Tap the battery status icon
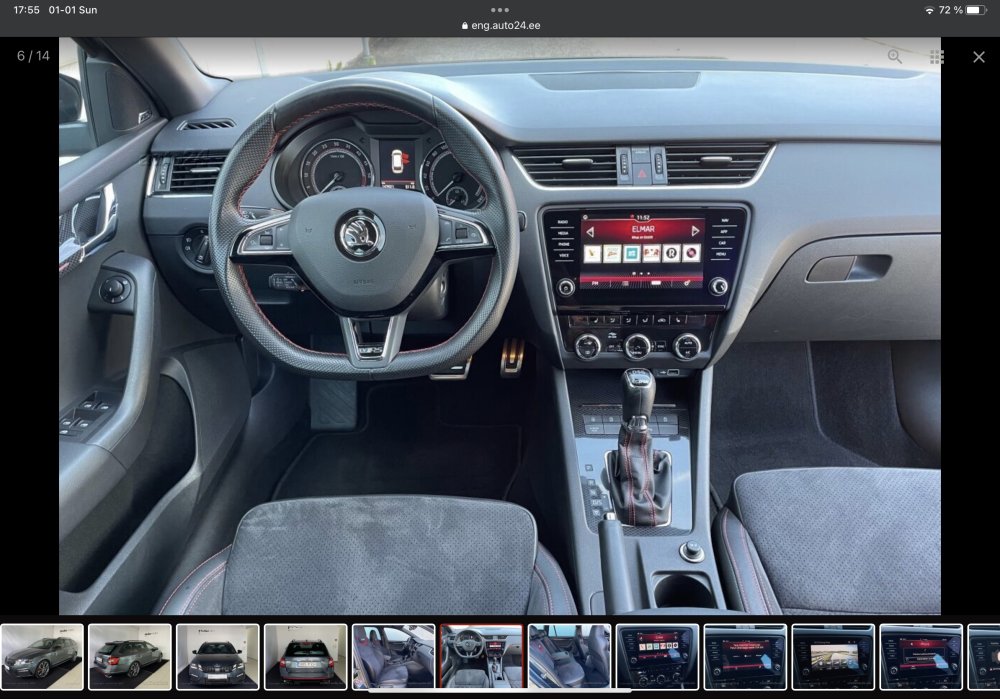The width and height of the screenshot is (1000, 699). [976, 10]
